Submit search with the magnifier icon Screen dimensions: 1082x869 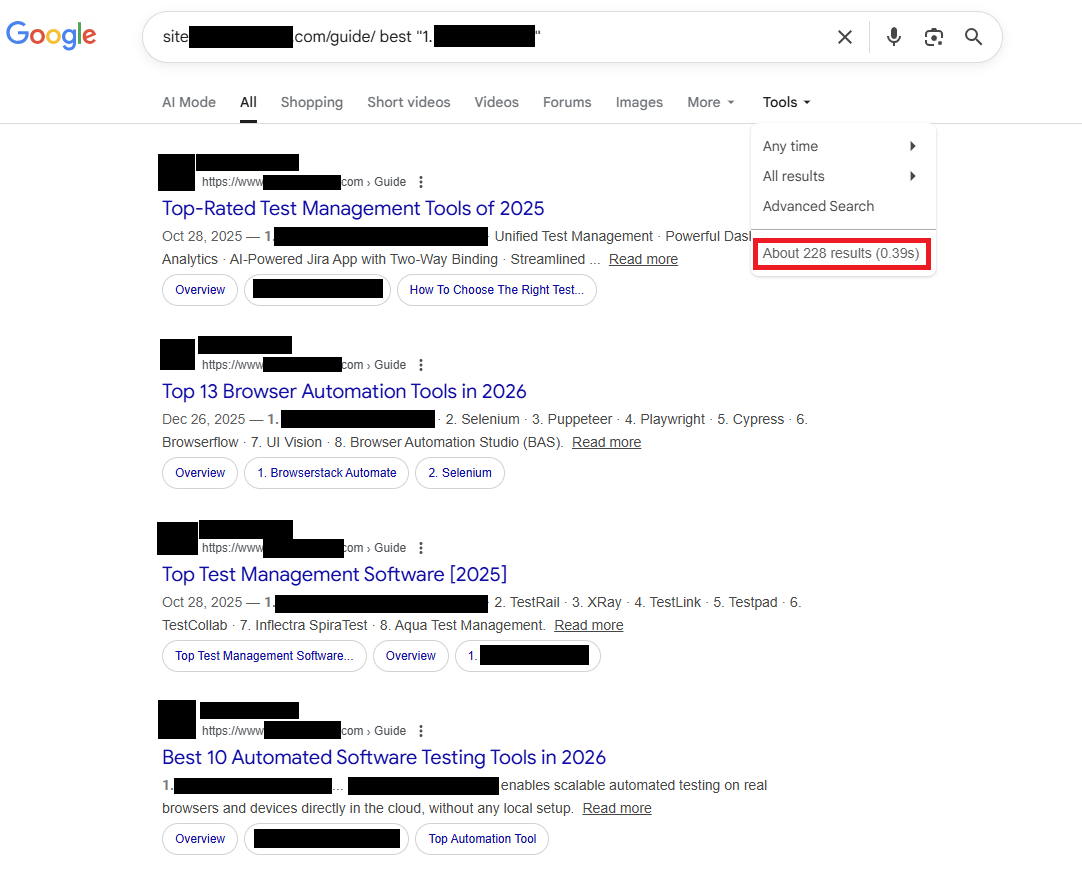coord(973,37)
